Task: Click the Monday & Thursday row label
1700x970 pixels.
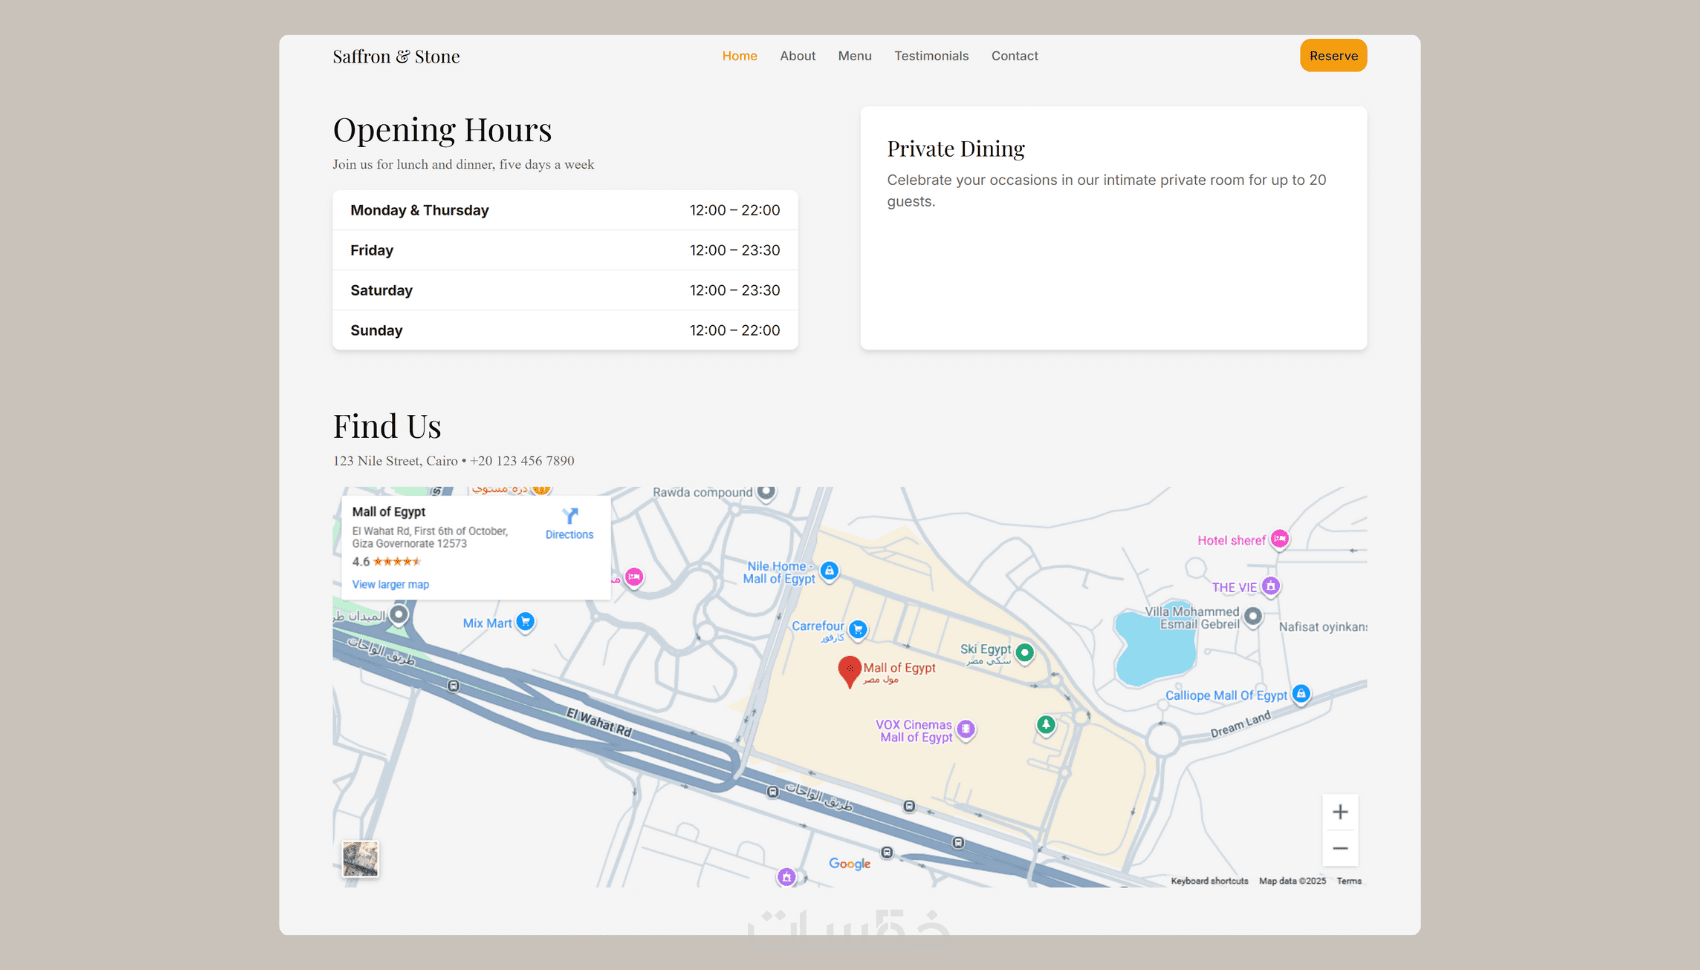Action: [420, 210]
